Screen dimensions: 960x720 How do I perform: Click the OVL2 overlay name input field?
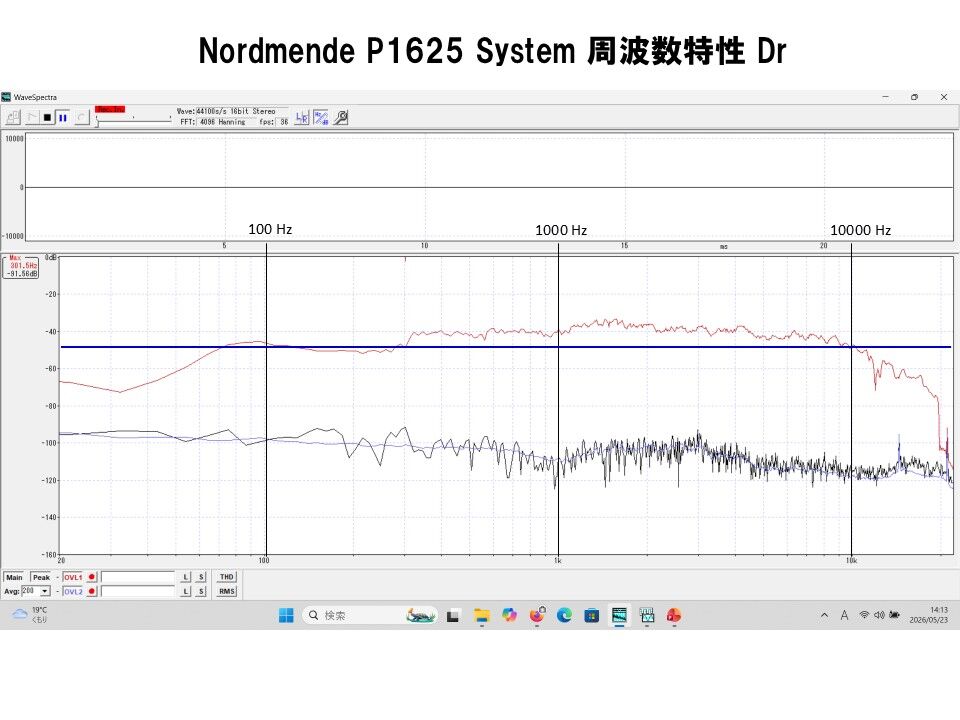138,591
